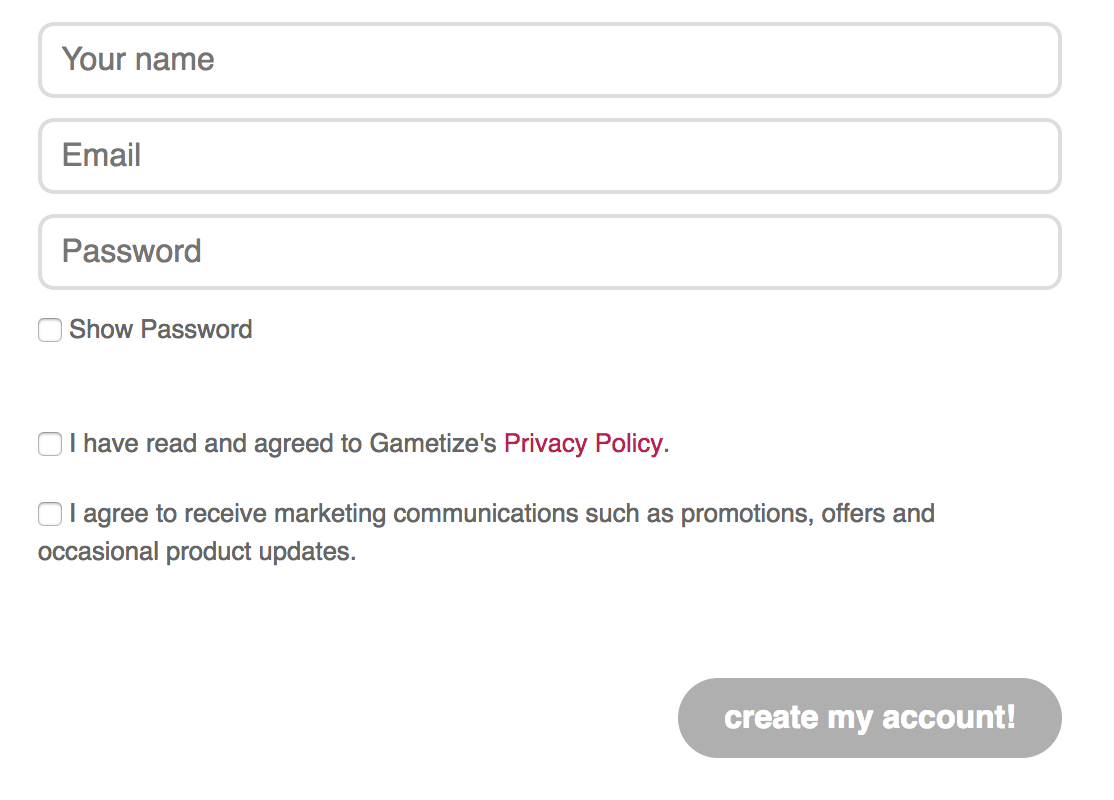1114x800 pixels.
Task: Enable the marketing communications checkbox
Action: (x=50, y=514)
